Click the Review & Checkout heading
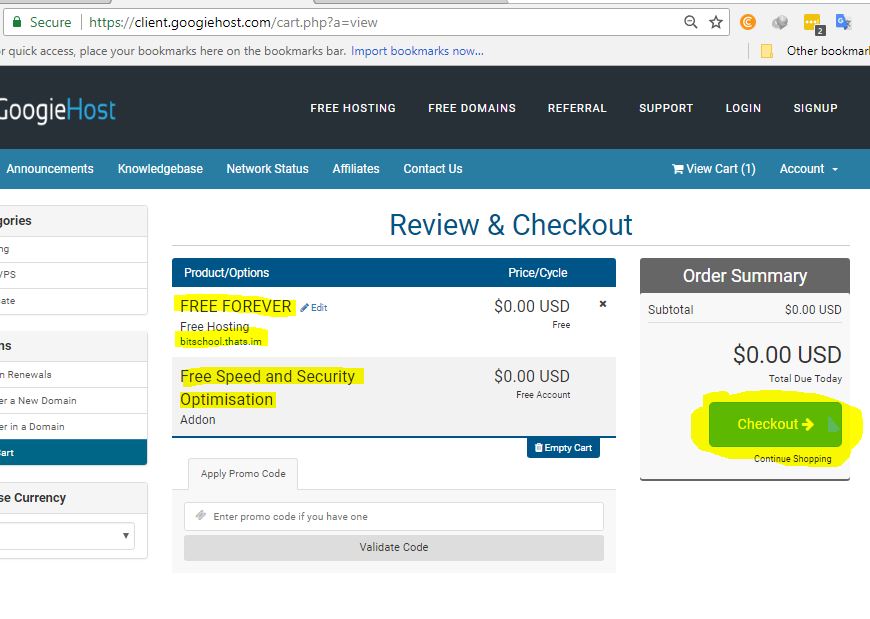The width and height of the screenshot is (870, 619). (x=510, y=225)
